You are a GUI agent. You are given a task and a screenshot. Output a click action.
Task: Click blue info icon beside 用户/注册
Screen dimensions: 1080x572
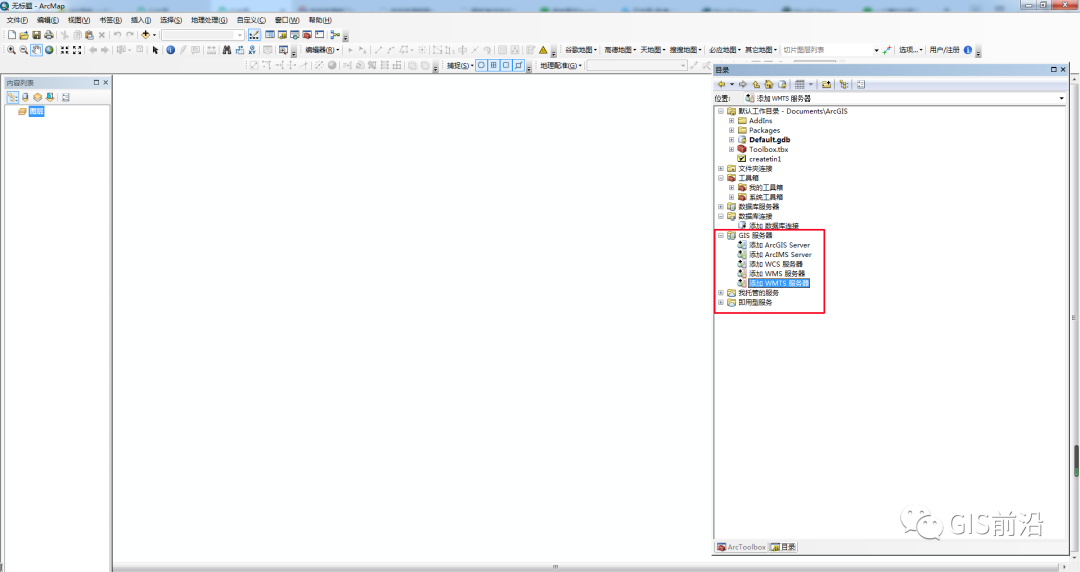pos(968,50)
